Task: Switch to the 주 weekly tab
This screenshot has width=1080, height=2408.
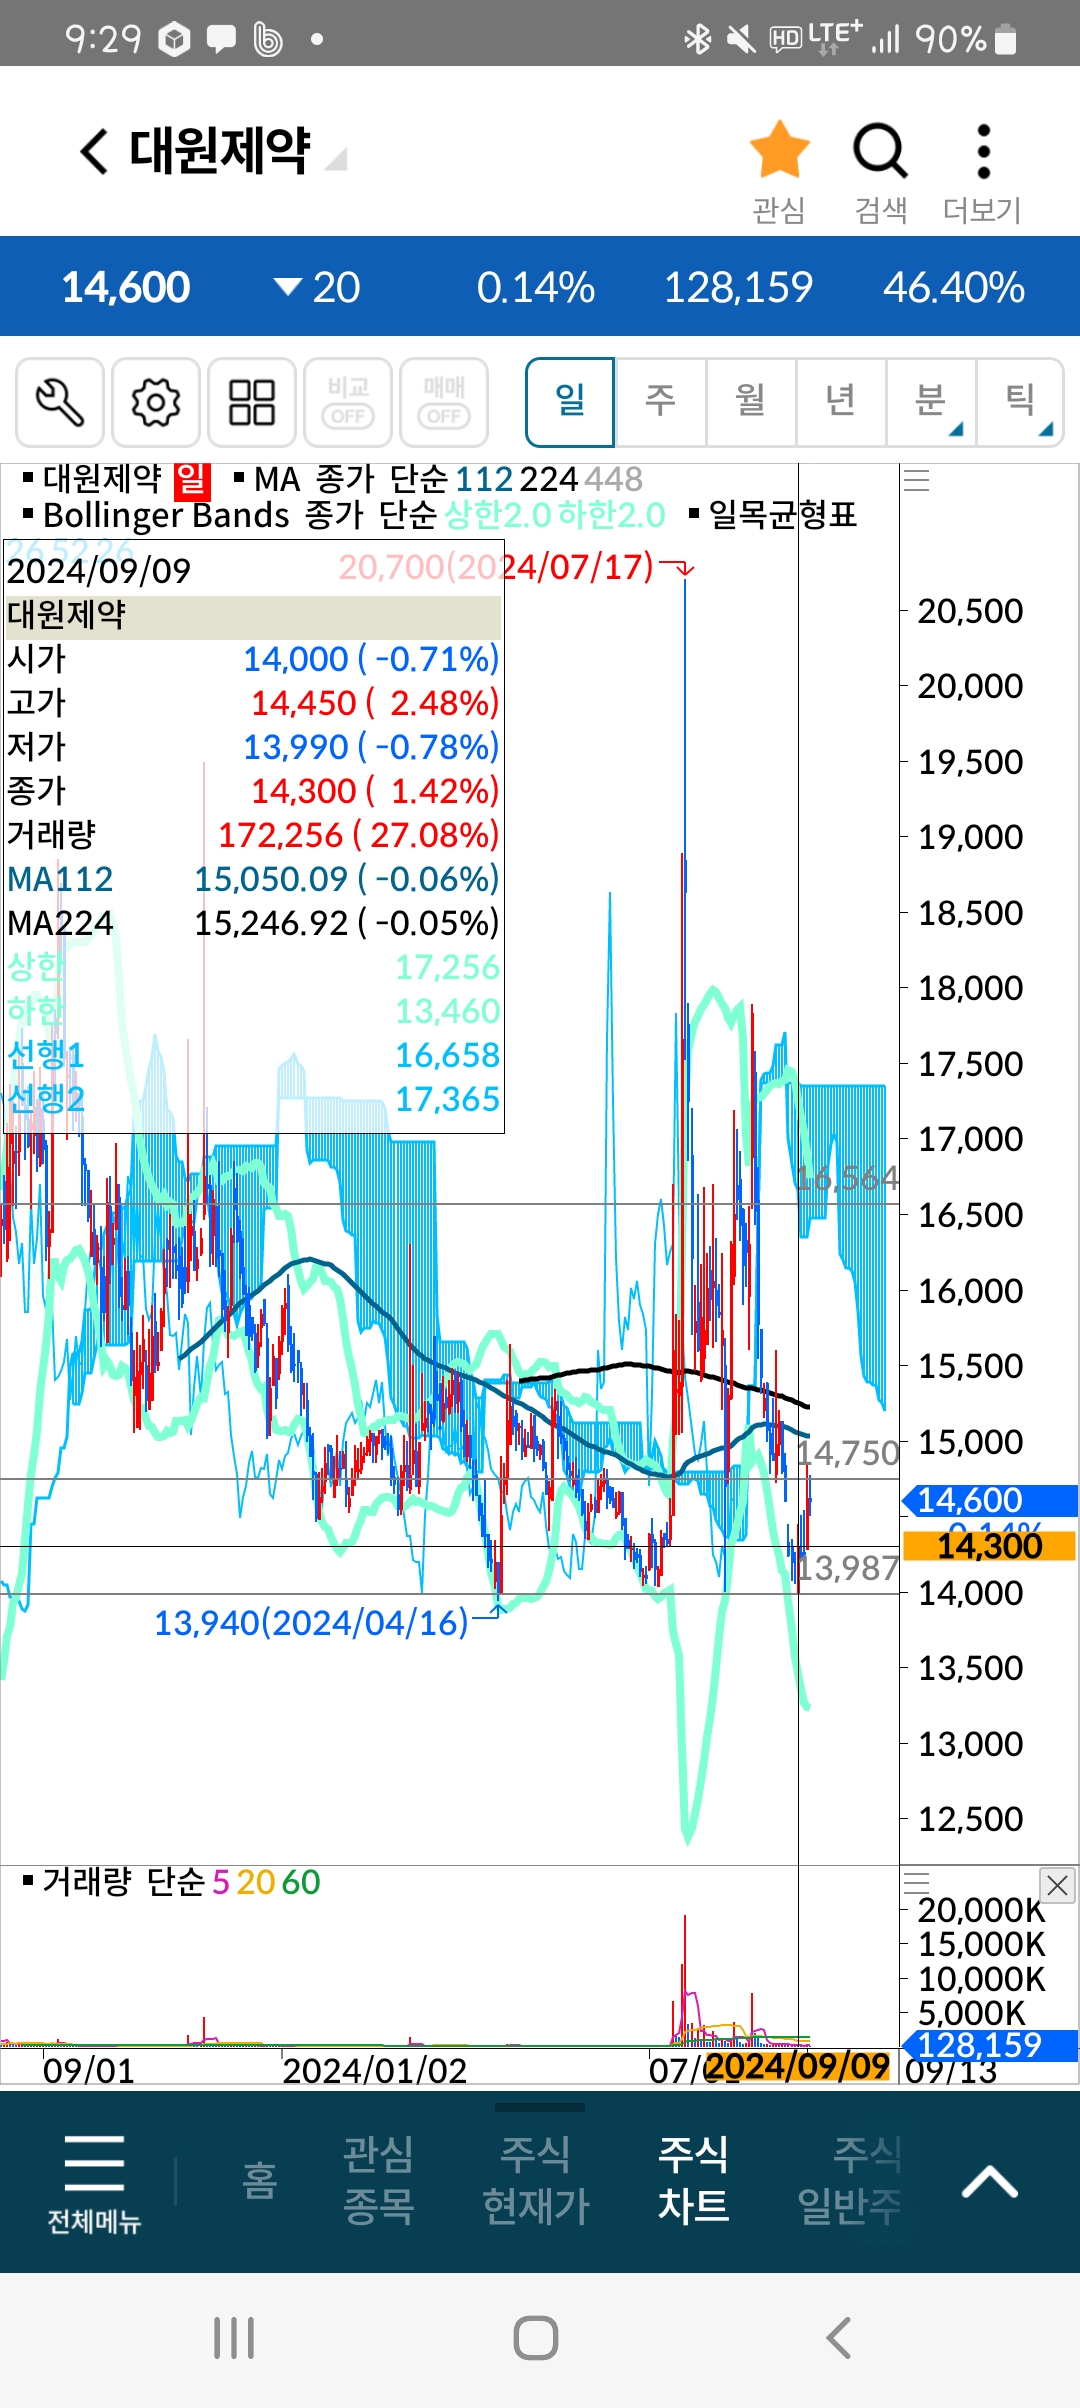Action: (660, 402)
